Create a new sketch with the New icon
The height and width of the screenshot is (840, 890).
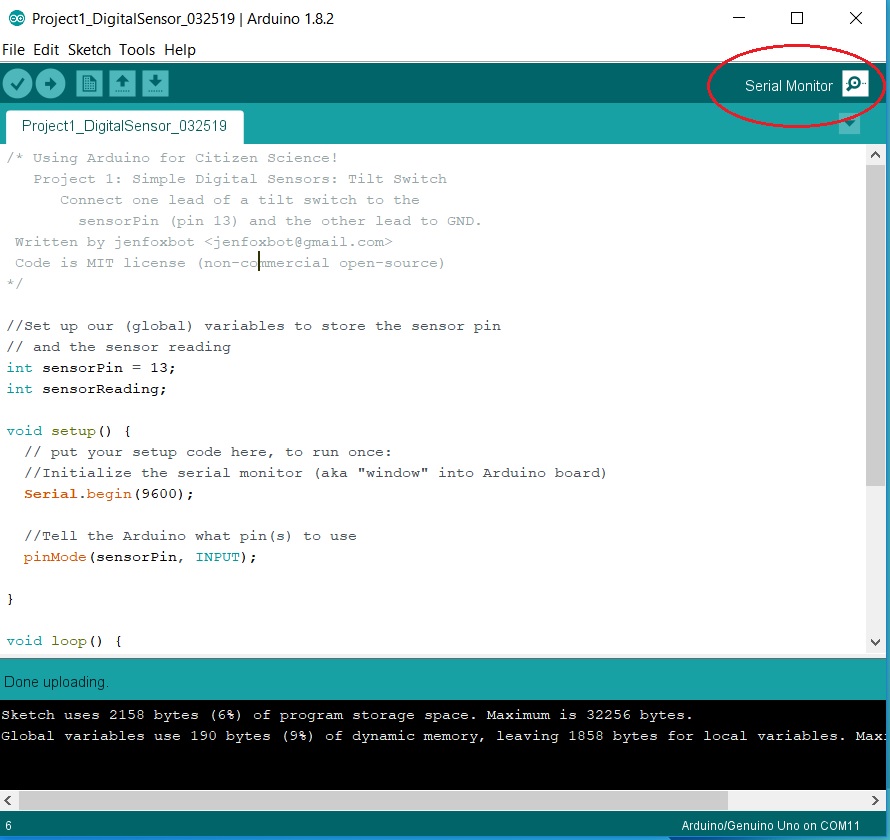[x=89, y=83]
